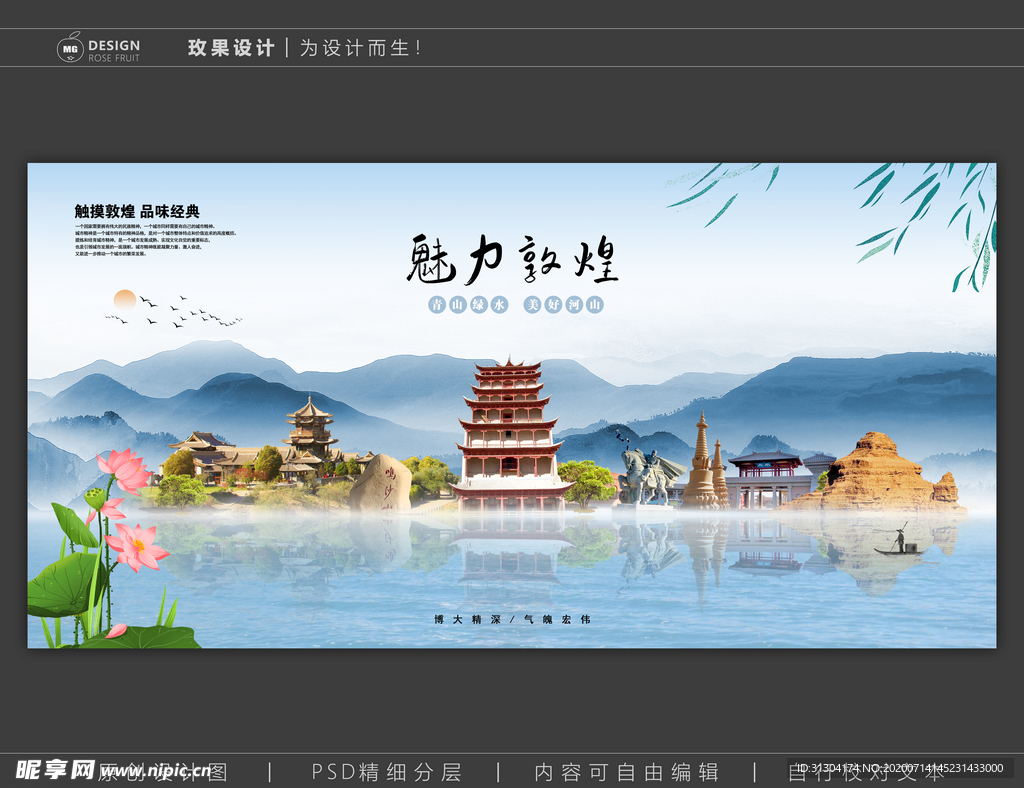Screen dimensions: 1024x788
Task: Switch to the PSD精细分层 tab
Action: [385, 772]
